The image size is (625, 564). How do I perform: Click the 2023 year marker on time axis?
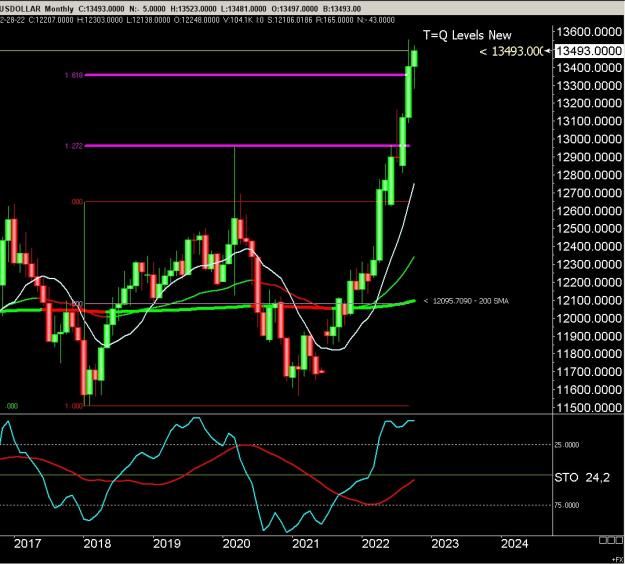tap(445, 544)
